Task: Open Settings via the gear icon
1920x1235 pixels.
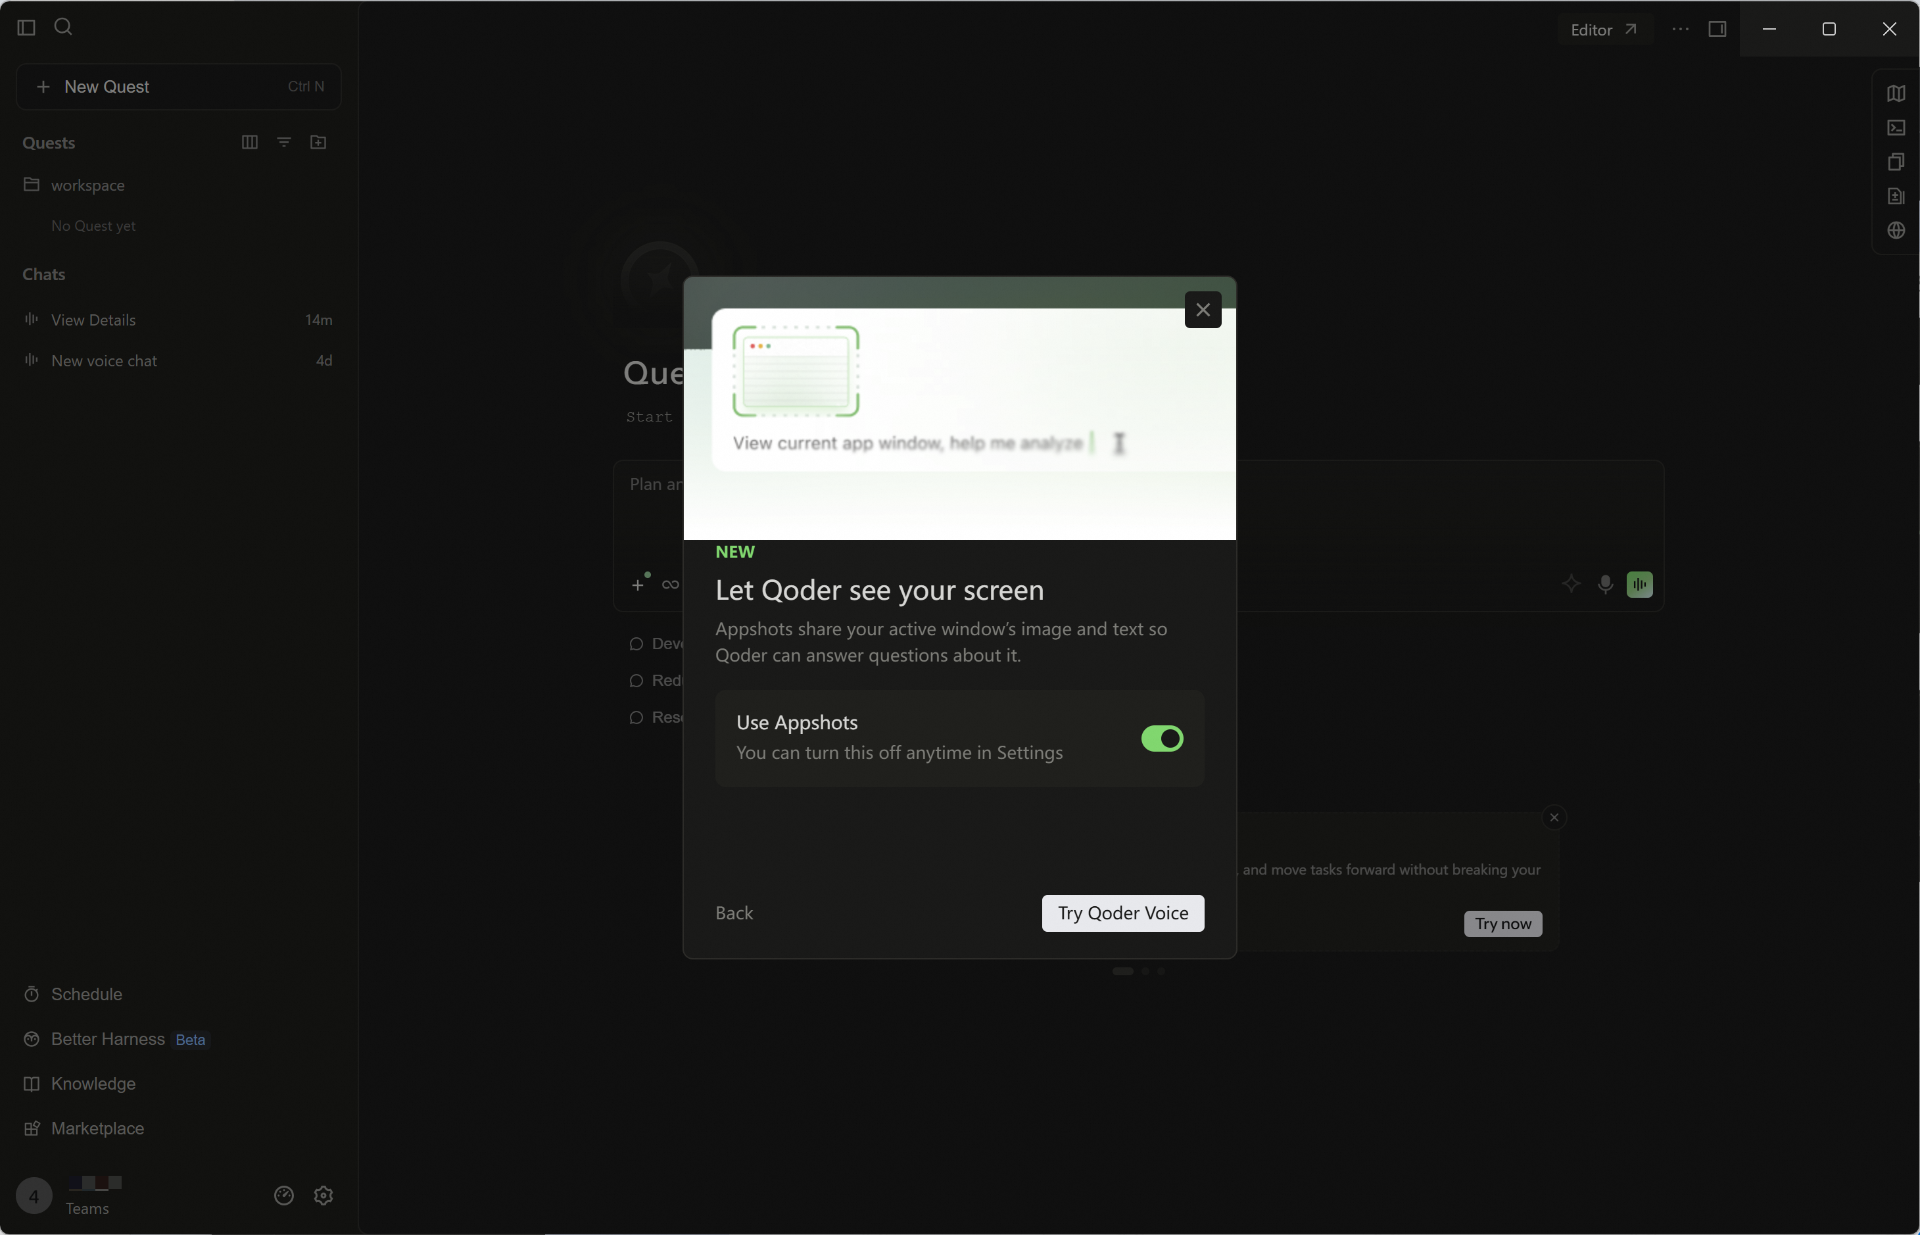Action: pos(323,1195)
